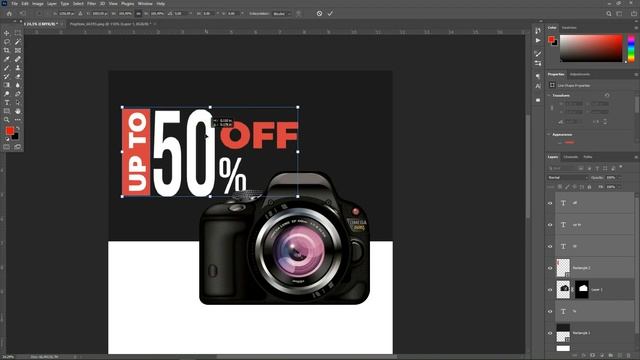
Task: Open the Layer menu
Action: pyautogui.click(x=52, y=3)
